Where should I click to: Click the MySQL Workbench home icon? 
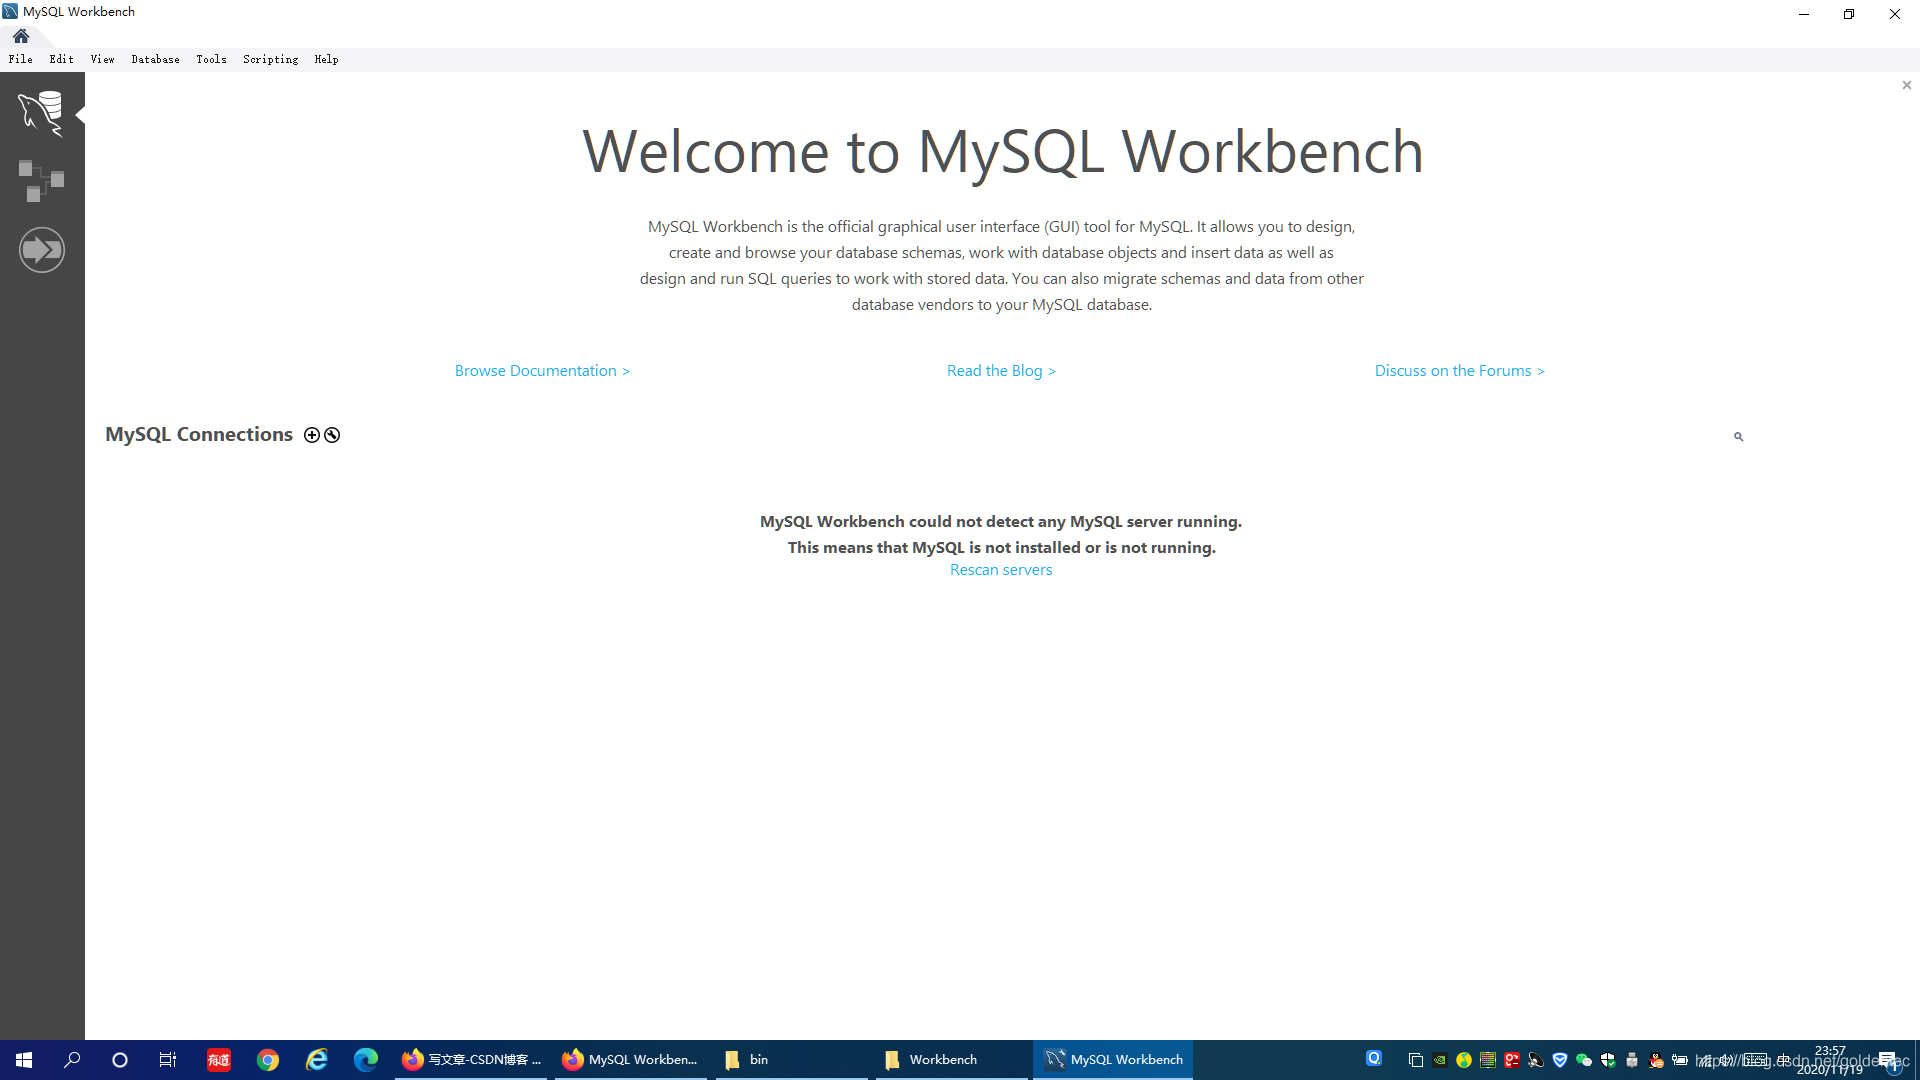21,34
